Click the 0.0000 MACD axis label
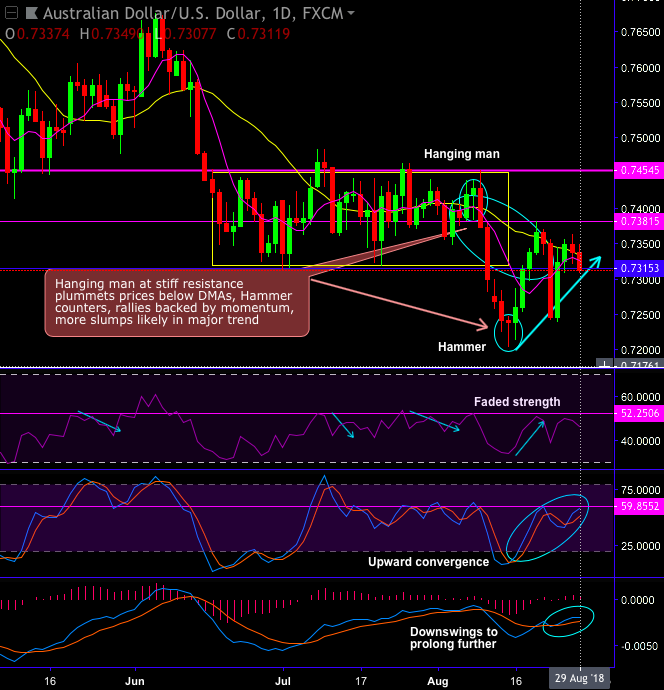 coord(640,600)
